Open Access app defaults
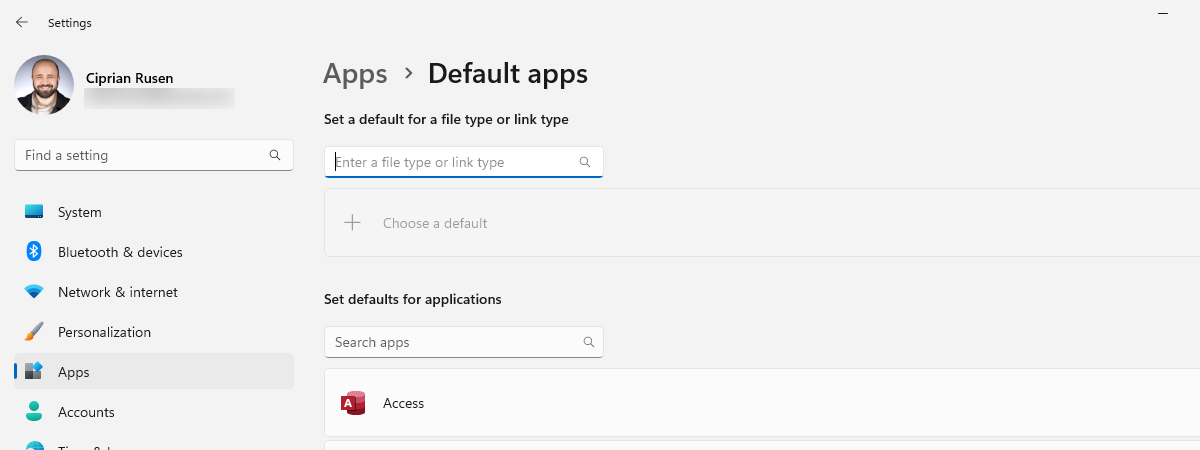This screenshot has width=1200, height=450. (762, 403)
